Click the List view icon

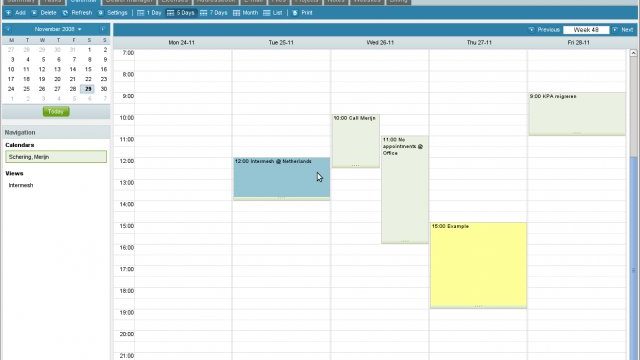tap(267, 13)
